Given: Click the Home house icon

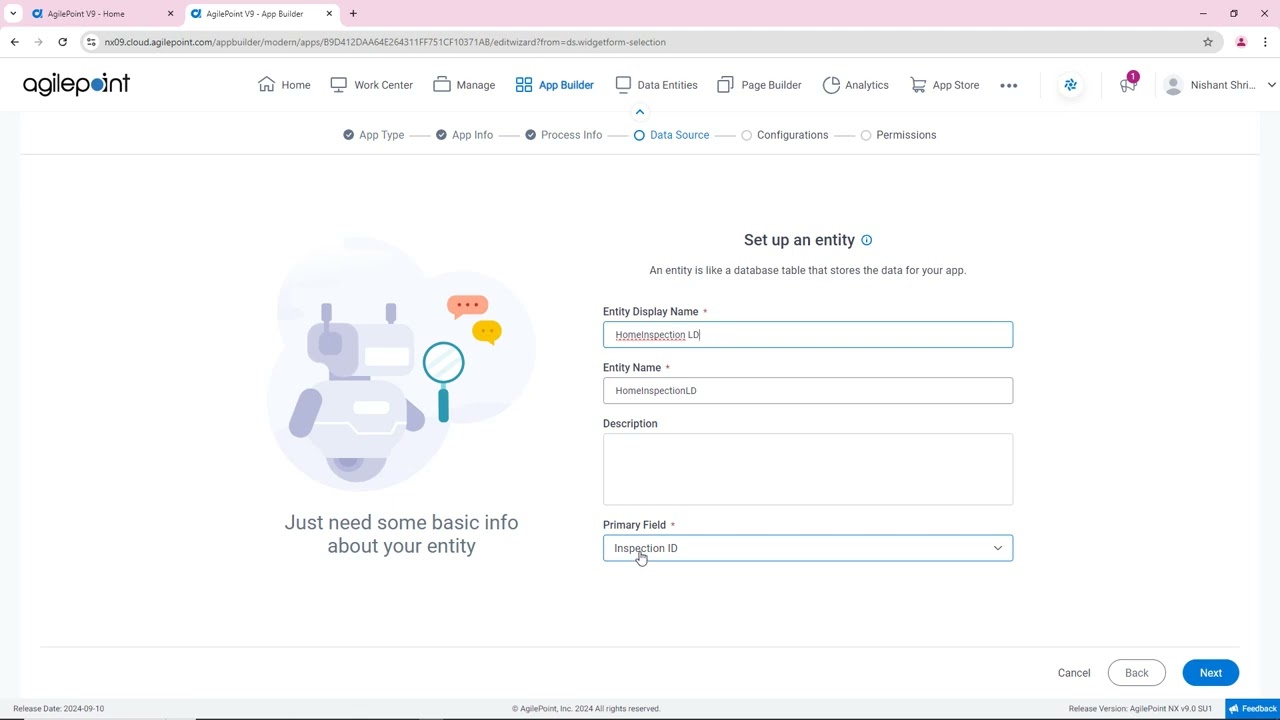Looking at the screenshot, I should coord(266,85).
